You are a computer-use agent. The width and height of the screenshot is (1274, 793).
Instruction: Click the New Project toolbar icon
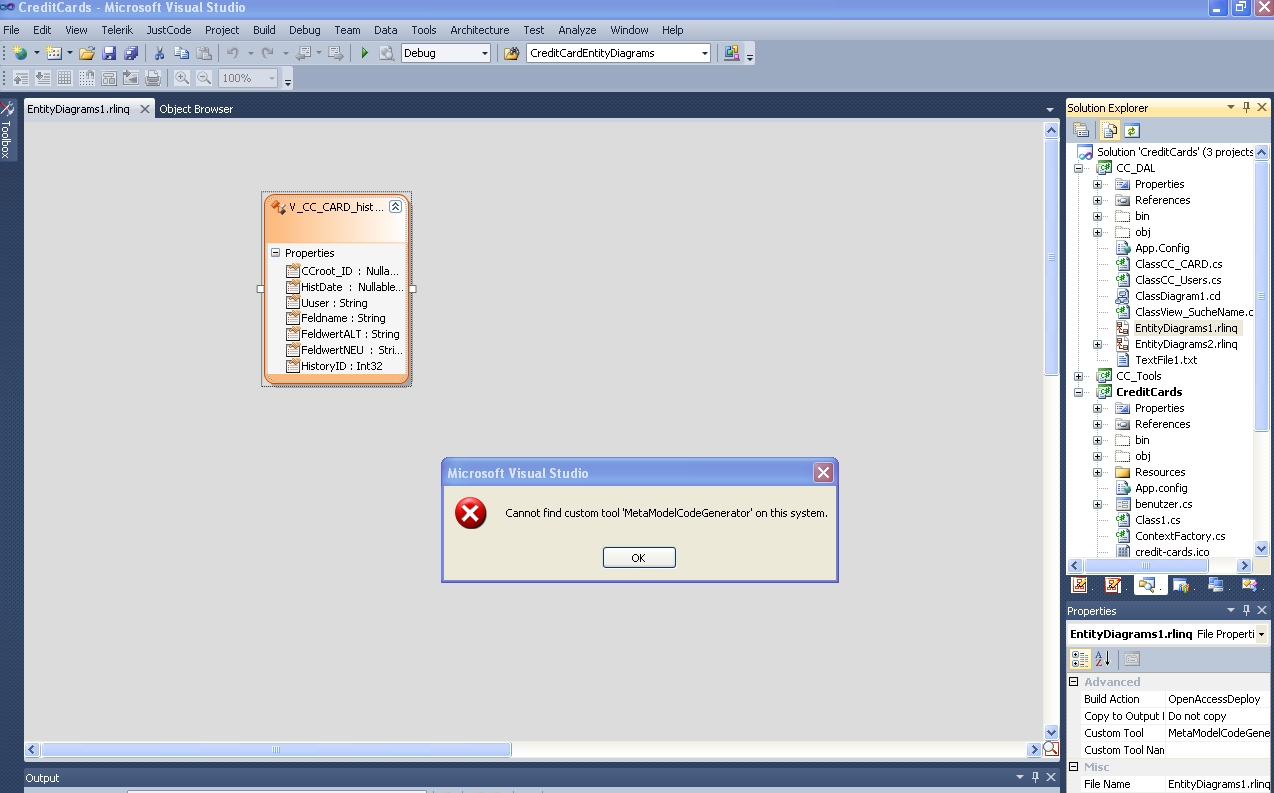tap(20, 53)
